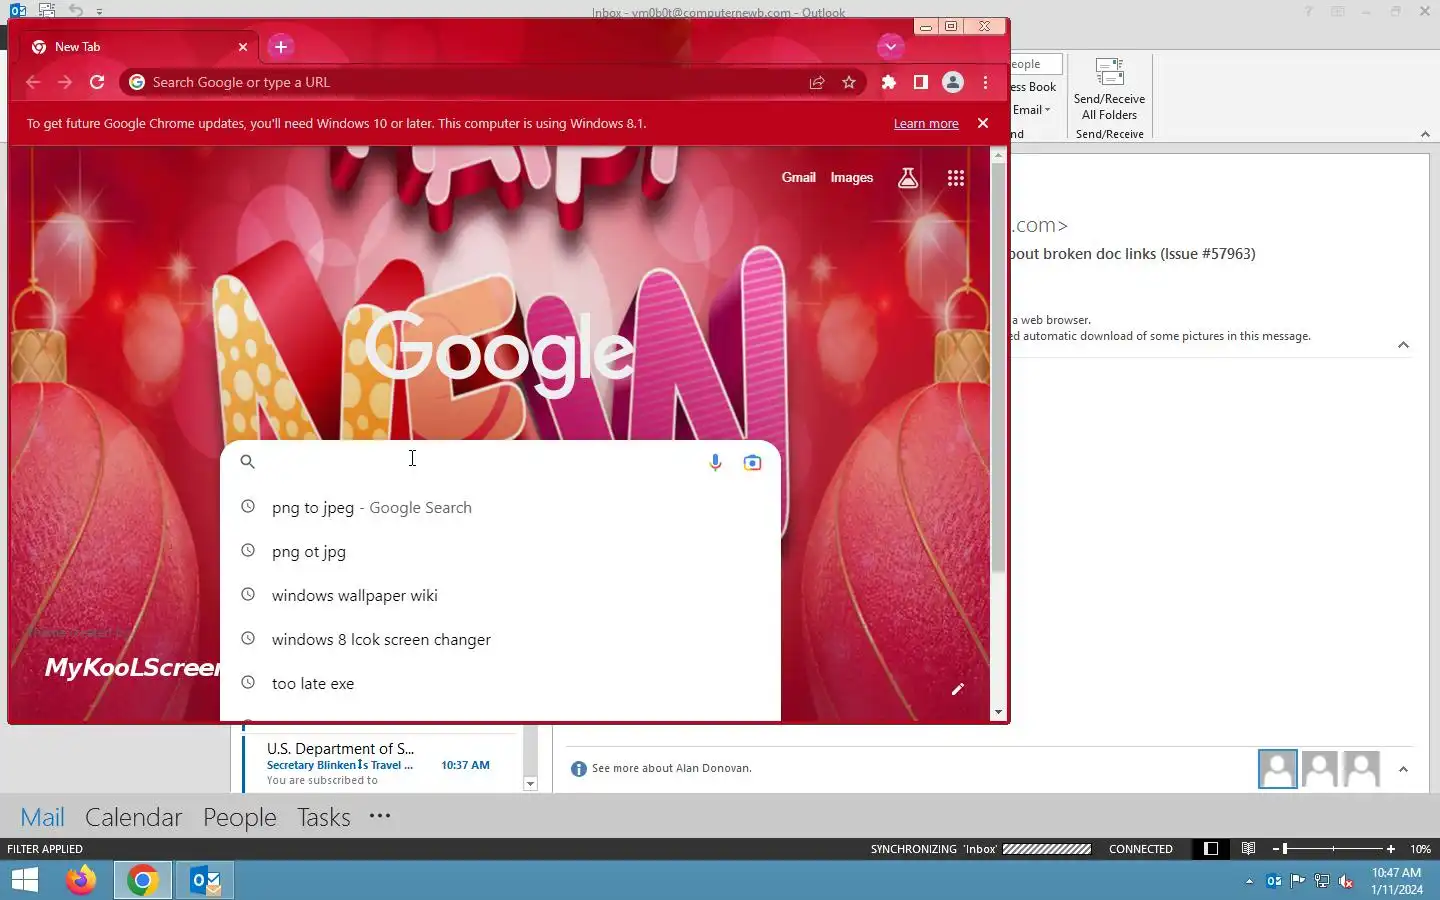Click Send/Receive All Folders in Outlook
The image size is (1440, 900).
pyautogui.click(x=1109, y=90)
